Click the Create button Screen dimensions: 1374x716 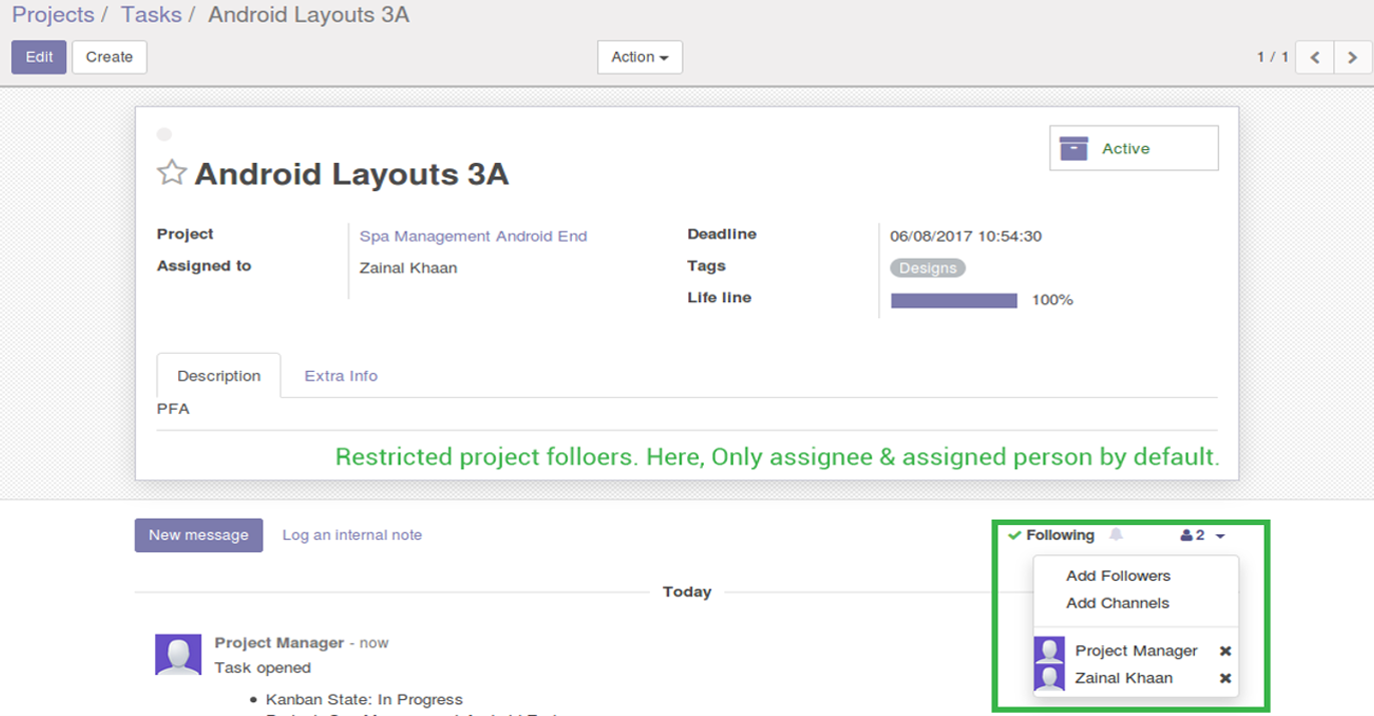tap(109, 57)
